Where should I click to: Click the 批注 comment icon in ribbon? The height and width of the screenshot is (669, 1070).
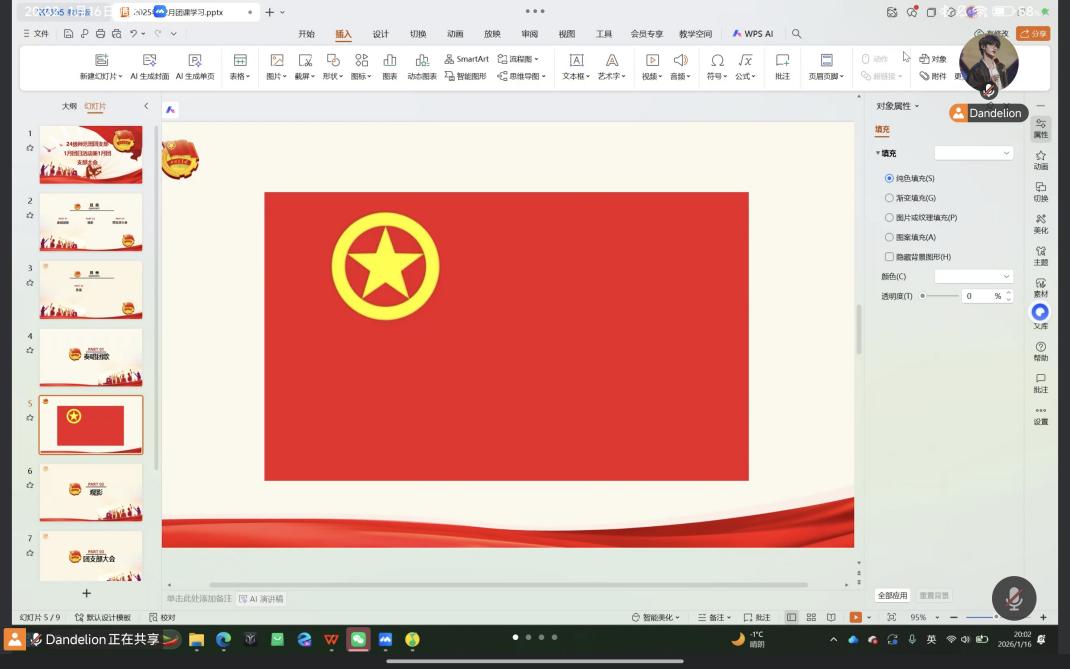tap(782, 61)
